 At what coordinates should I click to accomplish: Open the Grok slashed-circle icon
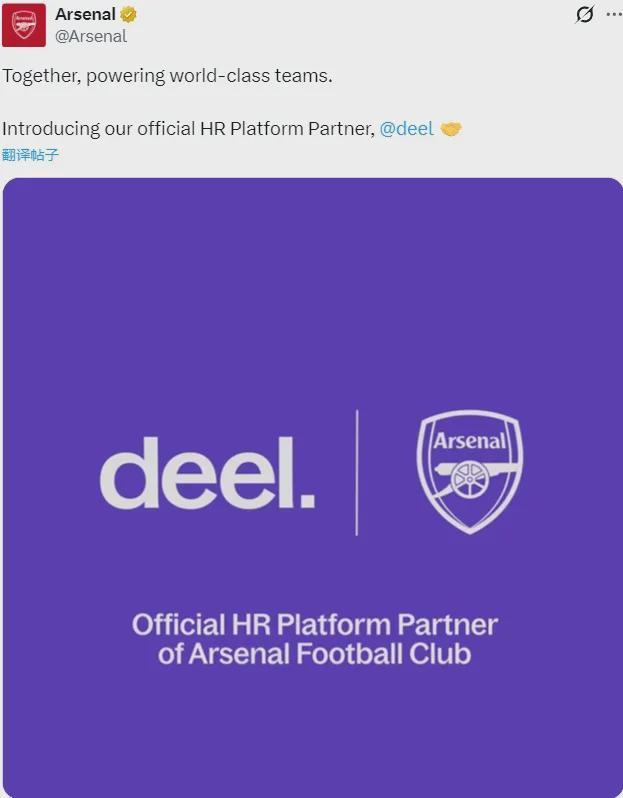tap(584, 14)
